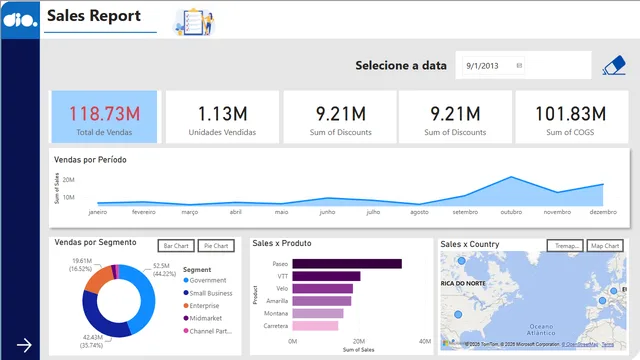Click the Sales Report title
Viewport: 640px width, 360px height.
pos(93,16)
